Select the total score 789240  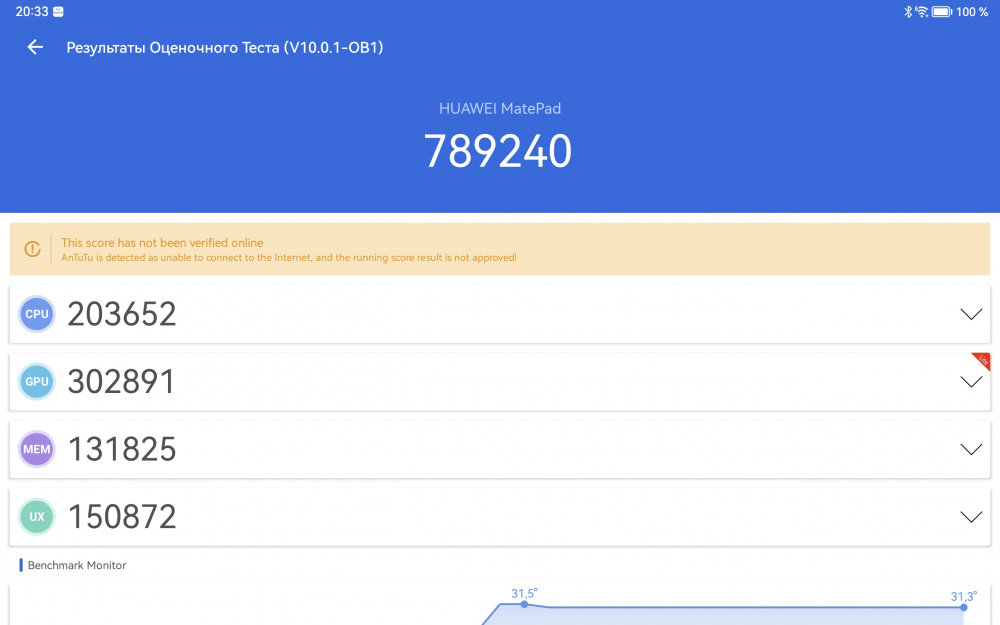pyautogui.click(x=498, y=152)
